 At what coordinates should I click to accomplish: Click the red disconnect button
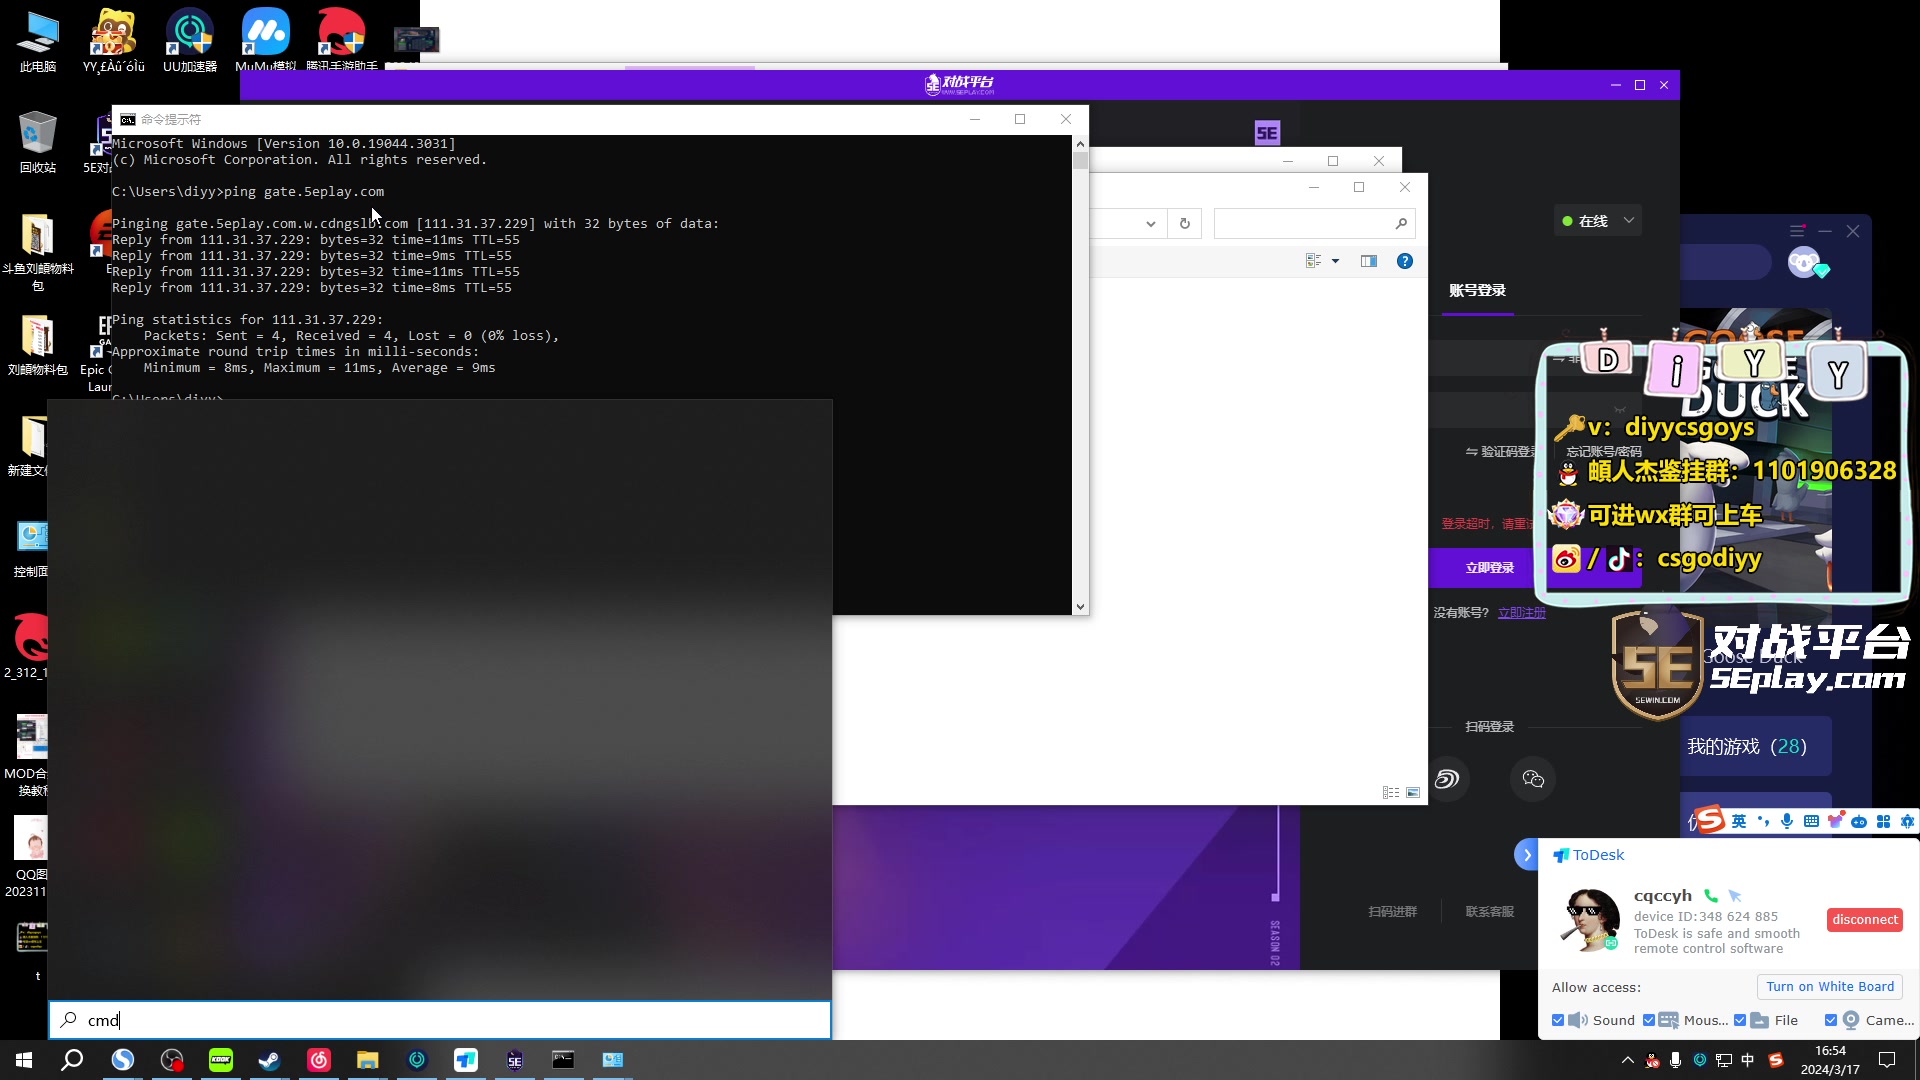pos(1864,919)
